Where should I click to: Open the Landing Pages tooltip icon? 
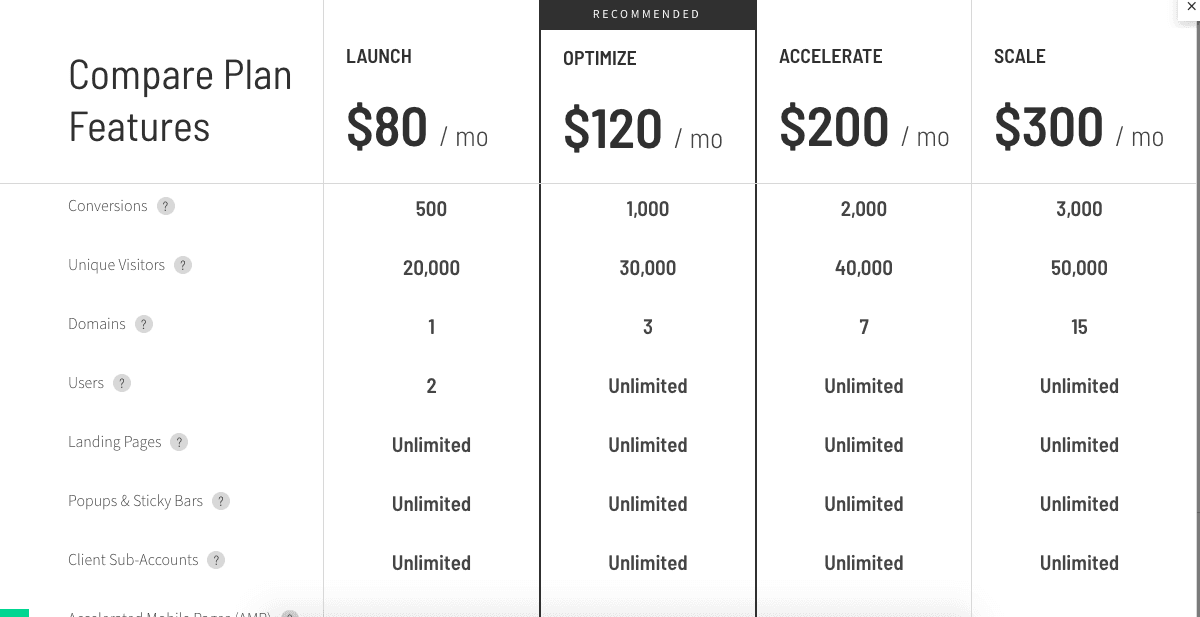point(179,442)
